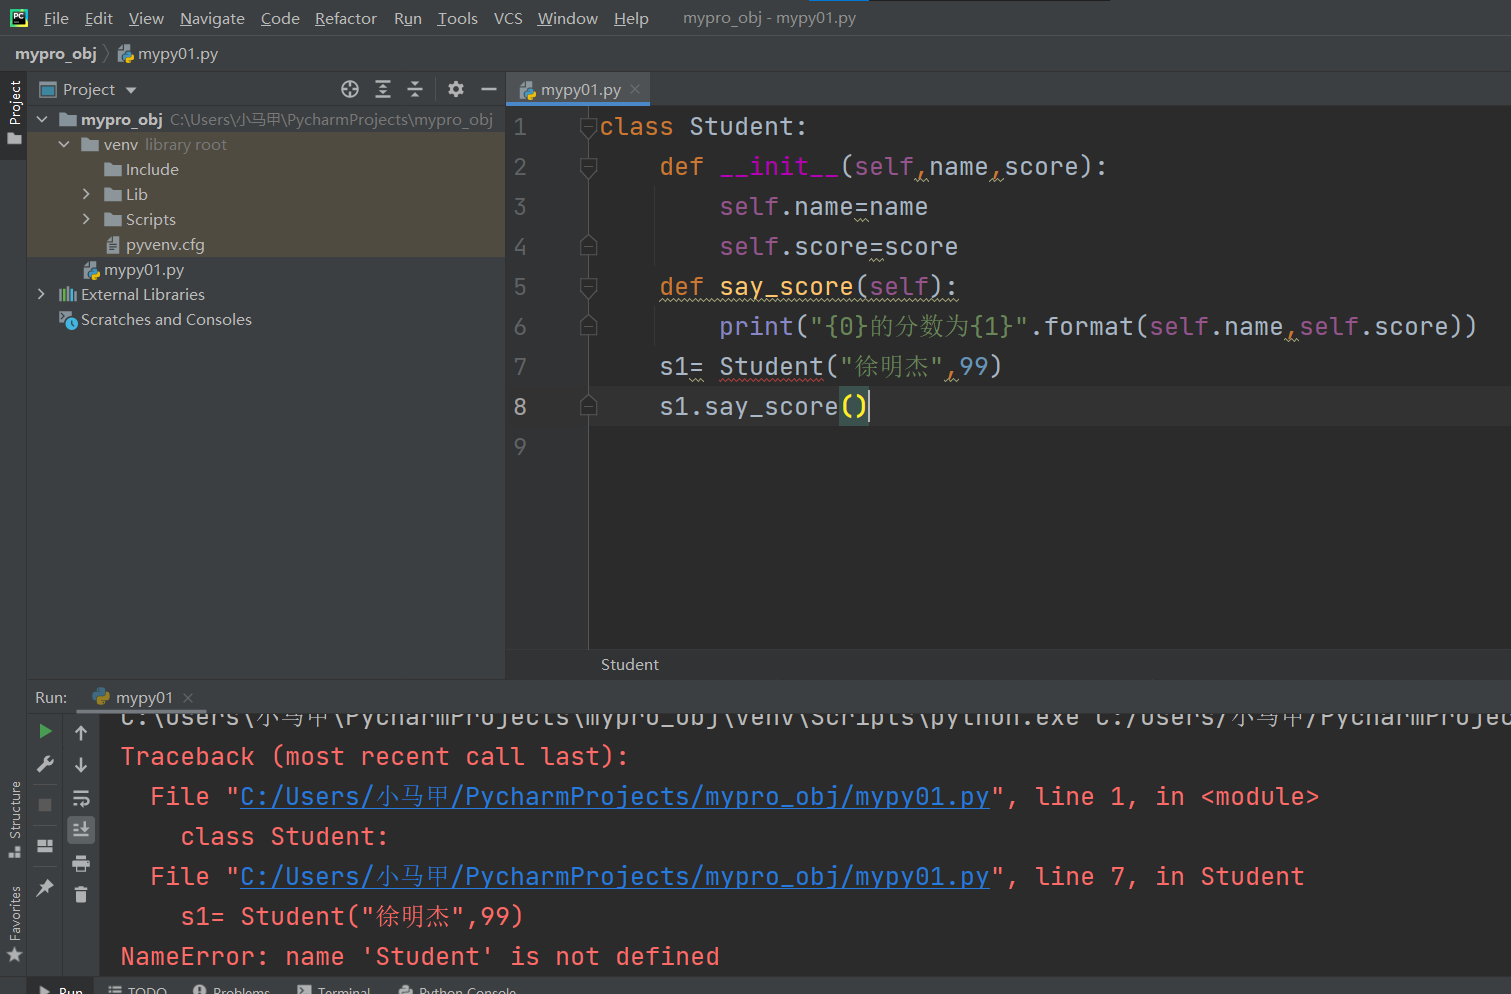Close the mypy01.py editor tab
The width and height of the screenshot is (1511, 994).
pos(635,89)
